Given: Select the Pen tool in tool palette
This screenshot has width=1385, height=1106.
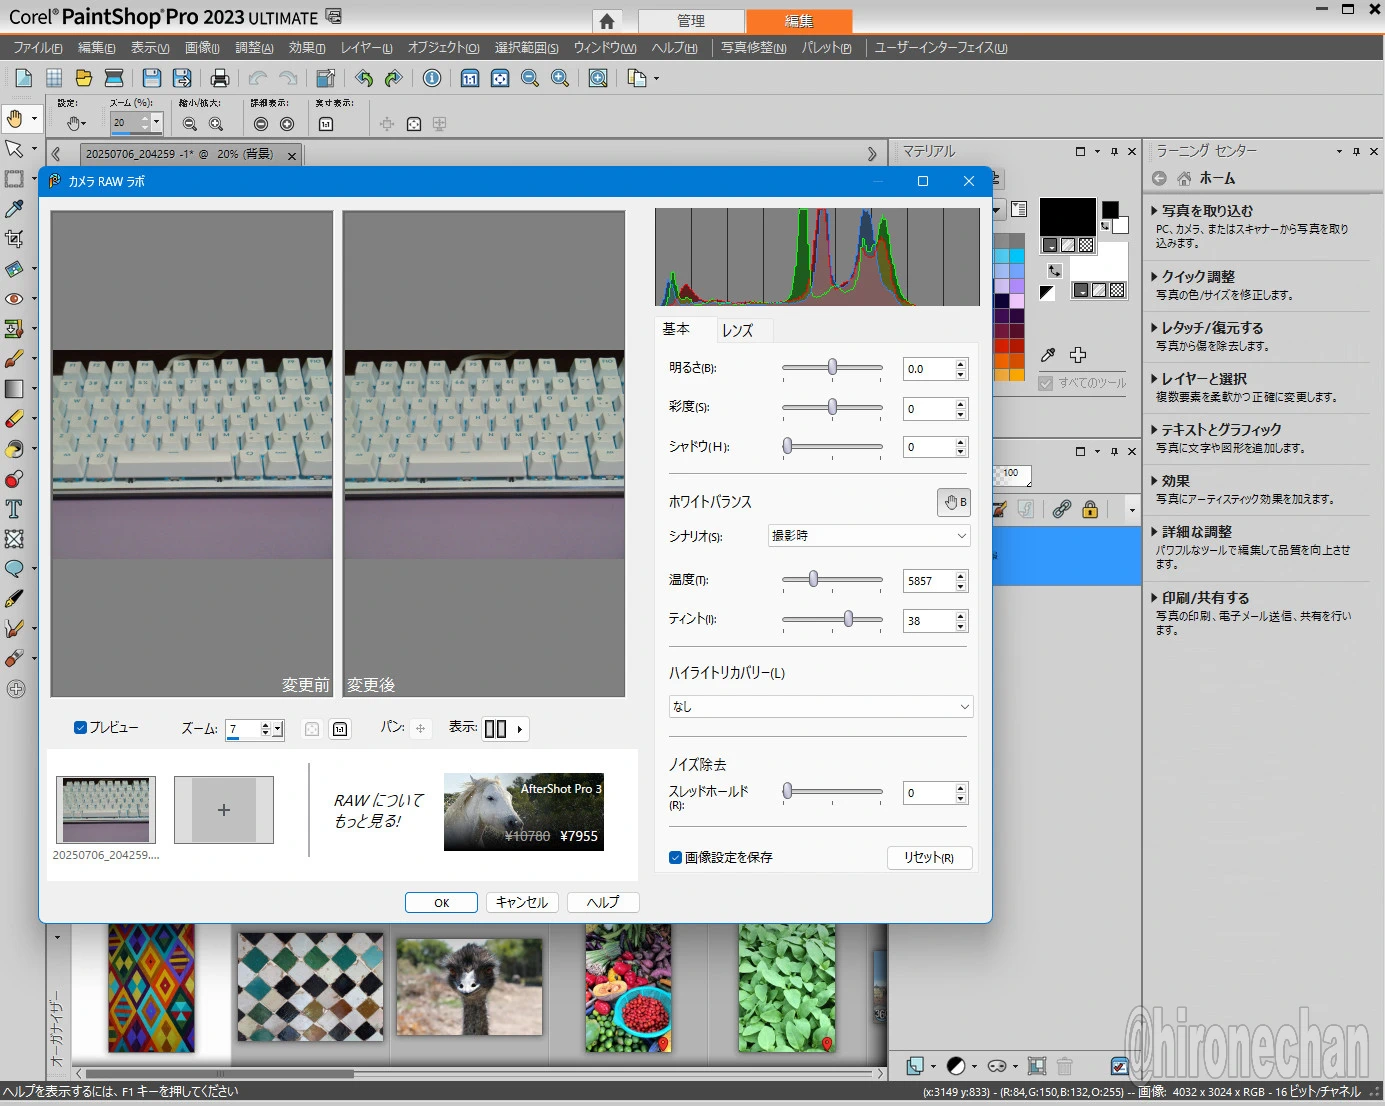Looking at the screenshot, I should (14, 598).
